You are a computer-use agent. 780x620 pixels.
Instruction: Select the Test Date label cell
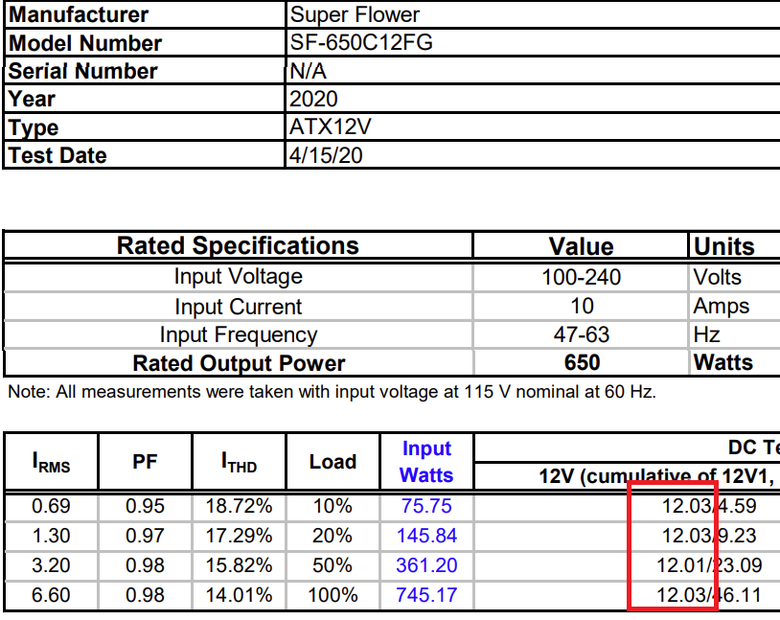pos(145,155)
